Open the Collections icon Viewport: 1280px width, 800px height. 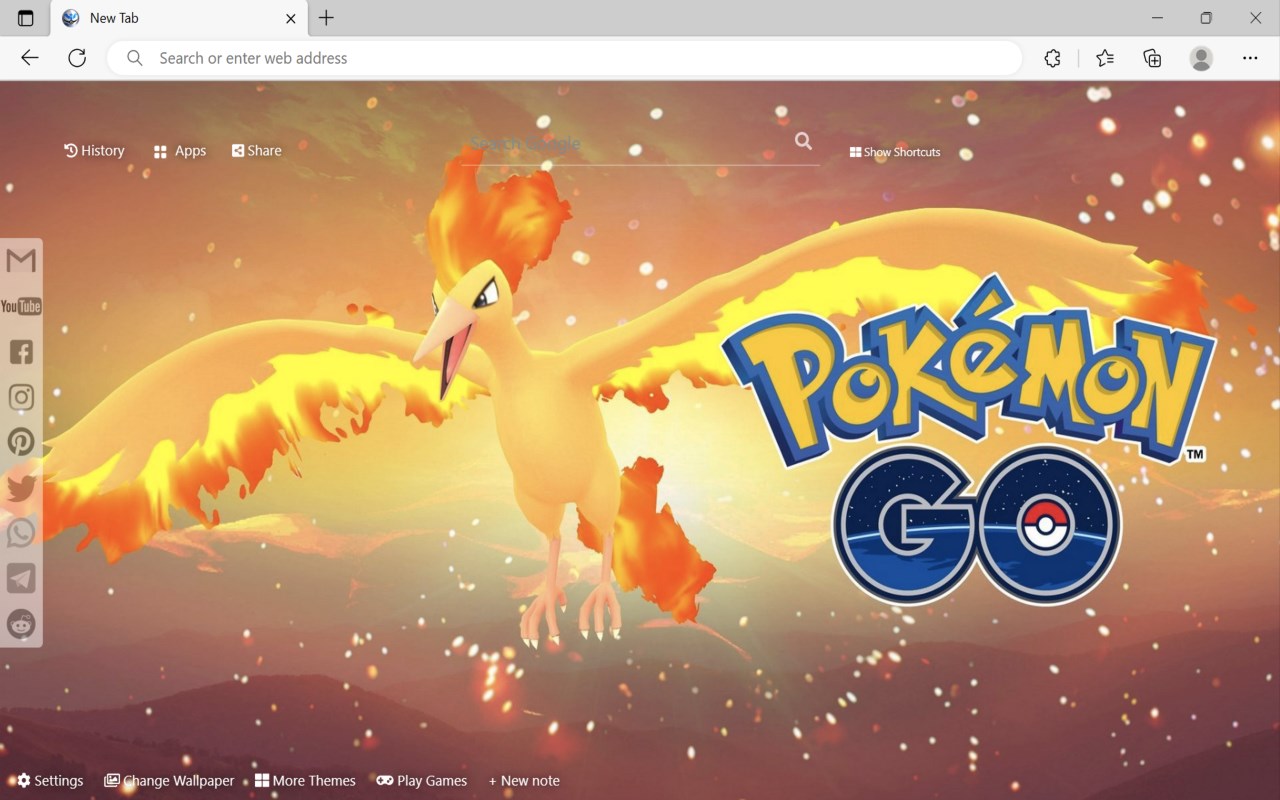1152,58
